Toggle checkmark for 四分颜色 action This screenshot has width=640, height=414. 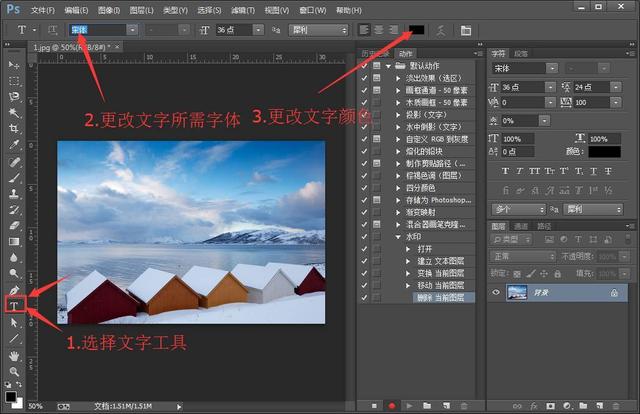click(x=364, y=188)
